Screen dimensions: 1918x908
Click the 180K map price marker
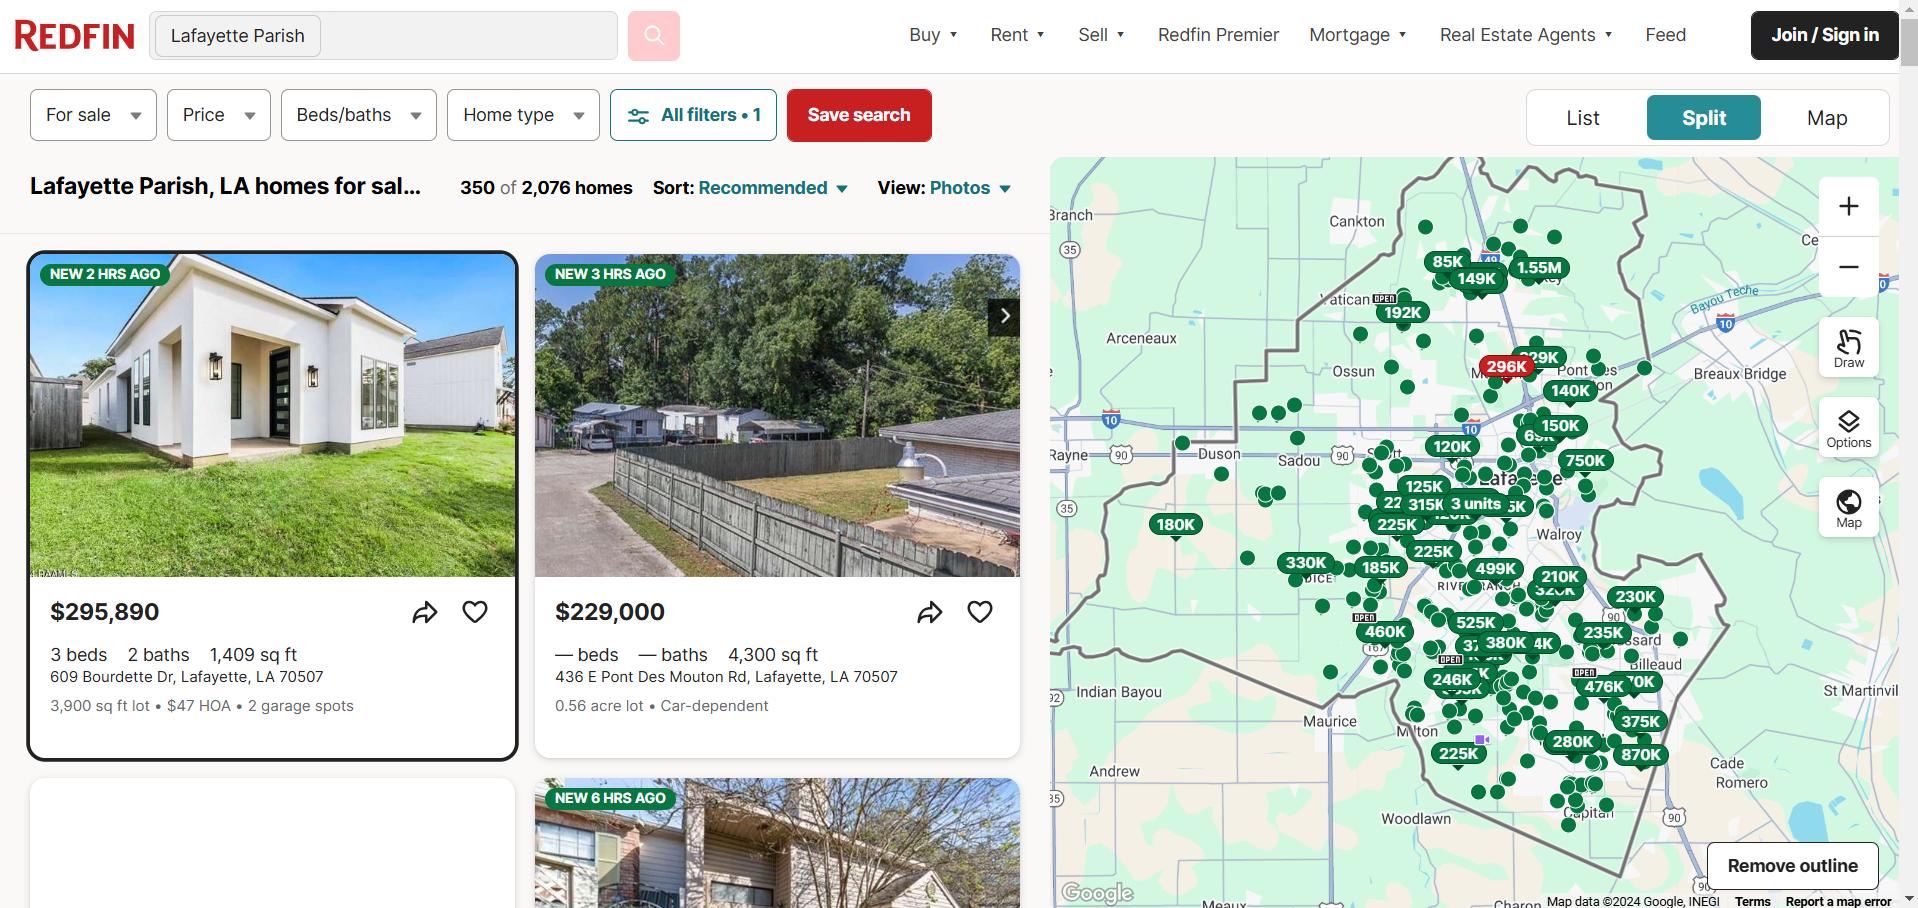pos(1176,525)
